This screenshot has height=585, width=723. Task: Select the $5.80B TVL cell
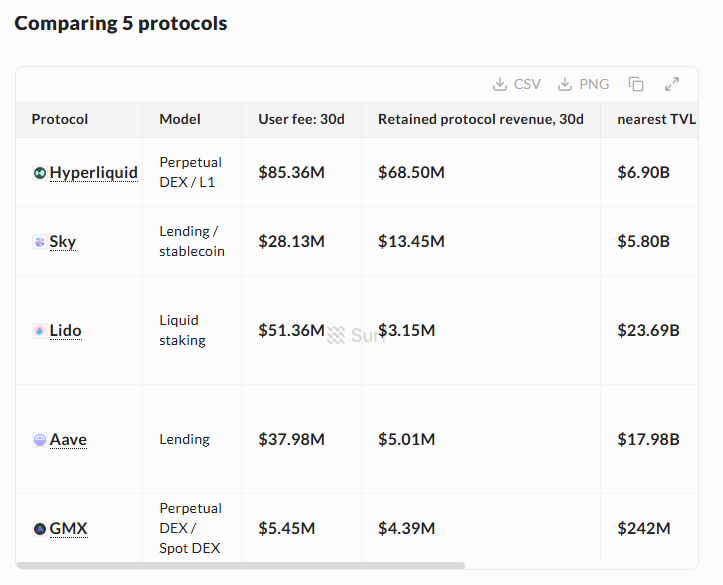649,242
